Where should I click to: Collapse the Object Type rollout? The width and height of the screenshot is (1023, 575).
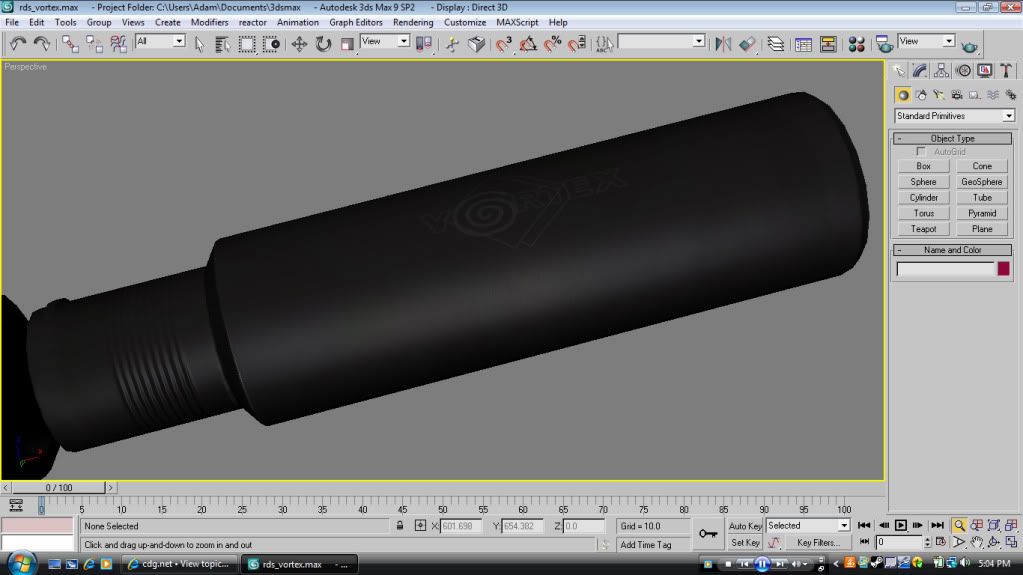coord(952,139)
